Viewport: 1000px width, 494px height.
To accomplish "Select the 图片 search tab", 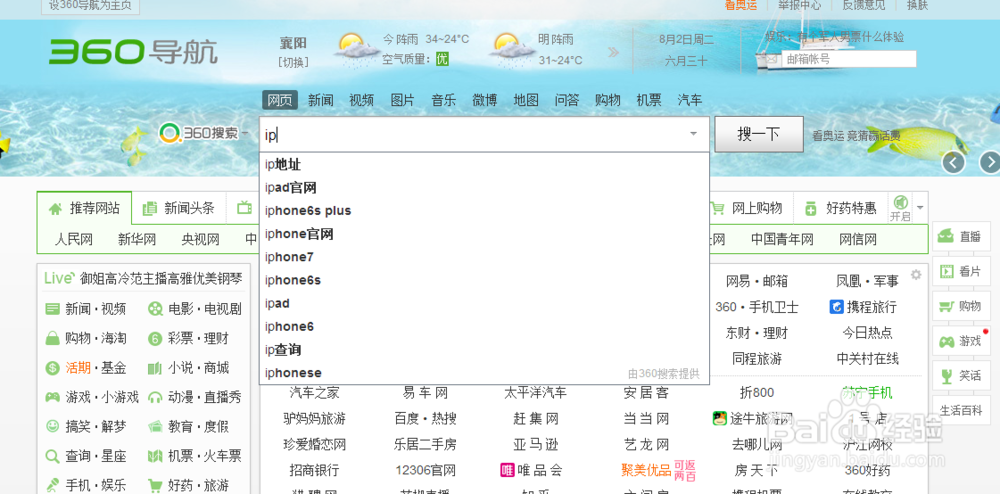I will [402, 100].
